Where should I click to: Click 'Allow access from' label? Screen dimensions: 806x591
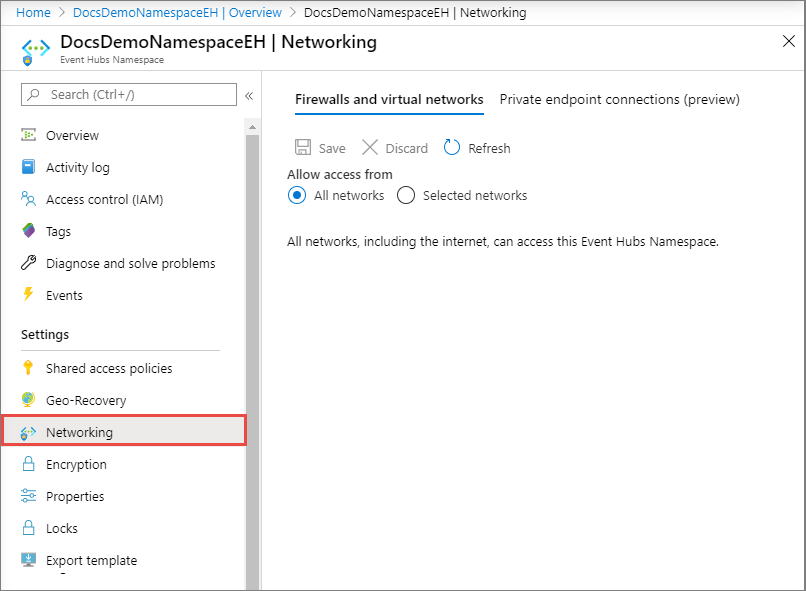[340, 174]
